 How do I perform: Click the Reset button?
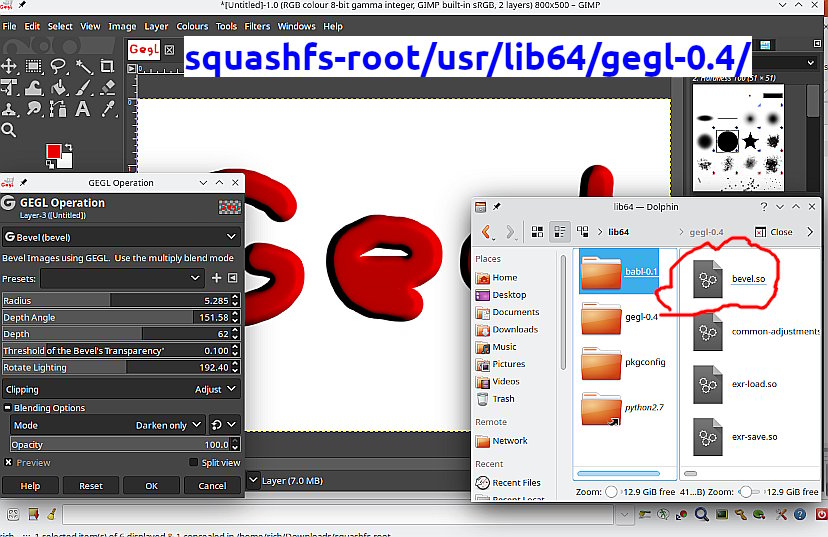tap(91, 485)
